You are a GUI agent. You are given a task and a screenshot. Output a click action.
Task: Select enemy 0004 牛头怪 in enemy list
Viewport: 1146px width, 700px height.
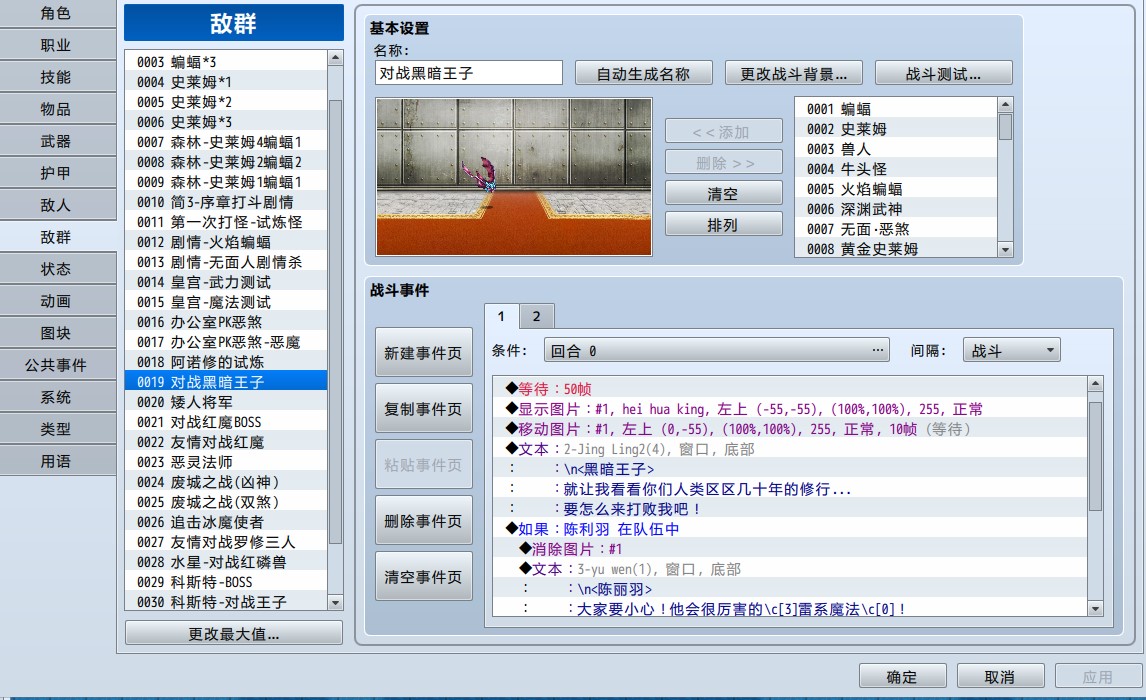[x=896, y=169]
